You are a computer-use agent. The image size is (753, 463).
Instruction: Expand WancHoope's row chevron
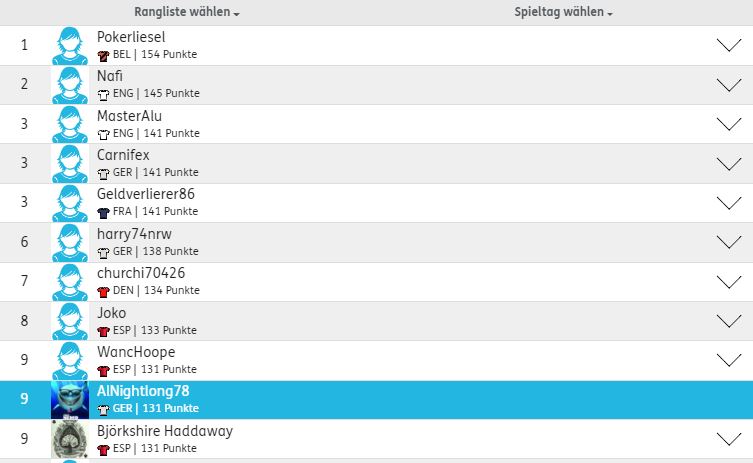point(729,360)
